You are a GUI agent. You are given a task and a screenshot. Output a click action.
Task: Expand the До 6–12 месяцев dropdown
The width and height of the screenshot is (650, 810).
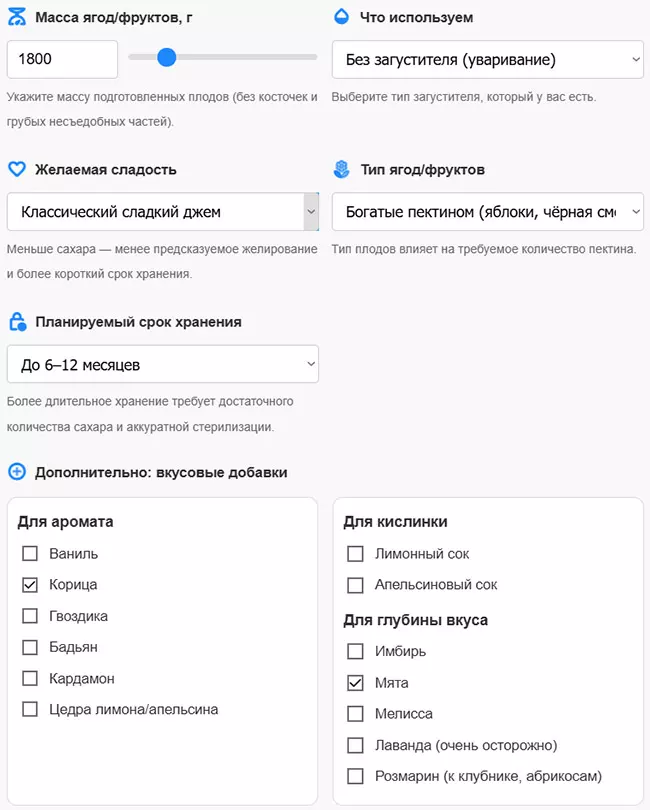coord(163,363)
